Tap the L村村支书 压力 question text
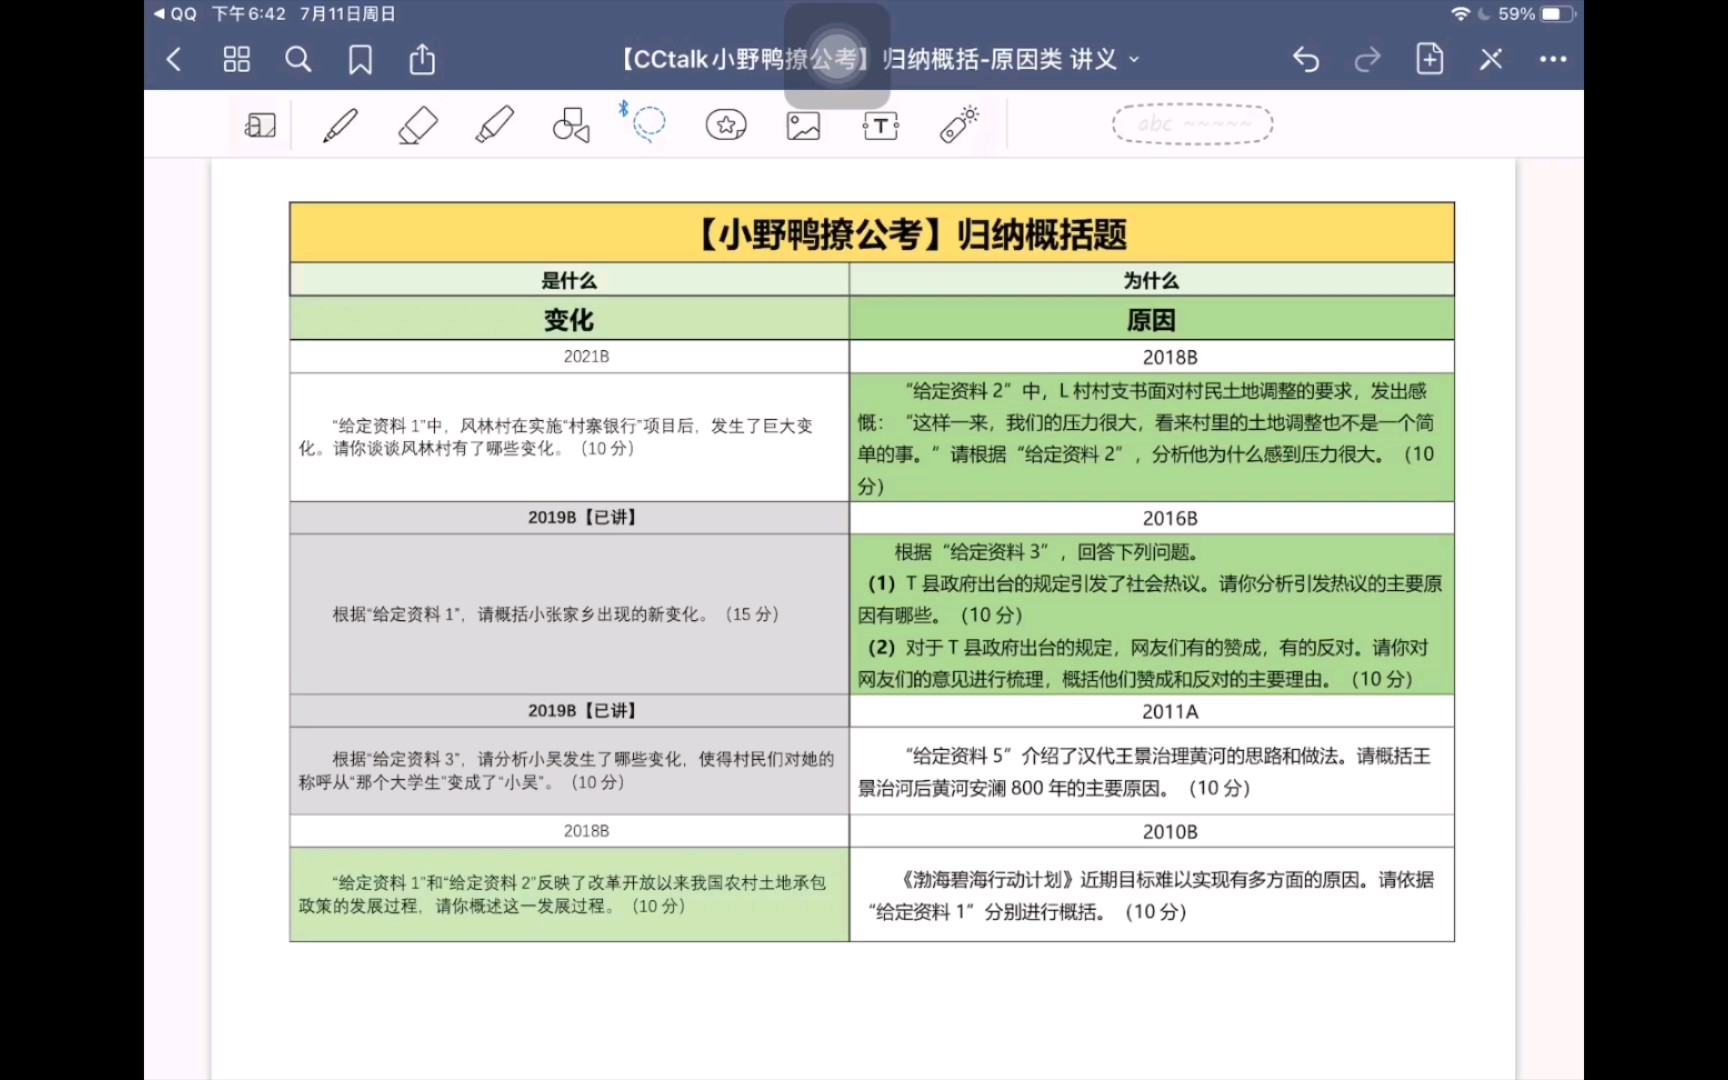The width and height of the screenshot is (1728, 1080). [1146, 438]
